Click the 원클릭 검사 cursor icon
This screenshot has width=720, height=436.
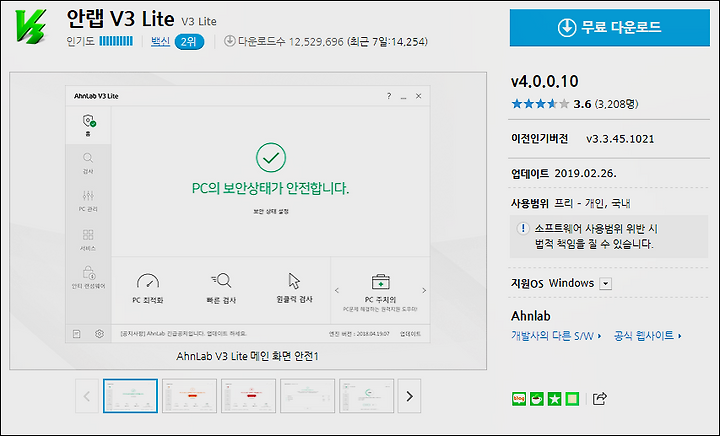(x=294, y=280)
